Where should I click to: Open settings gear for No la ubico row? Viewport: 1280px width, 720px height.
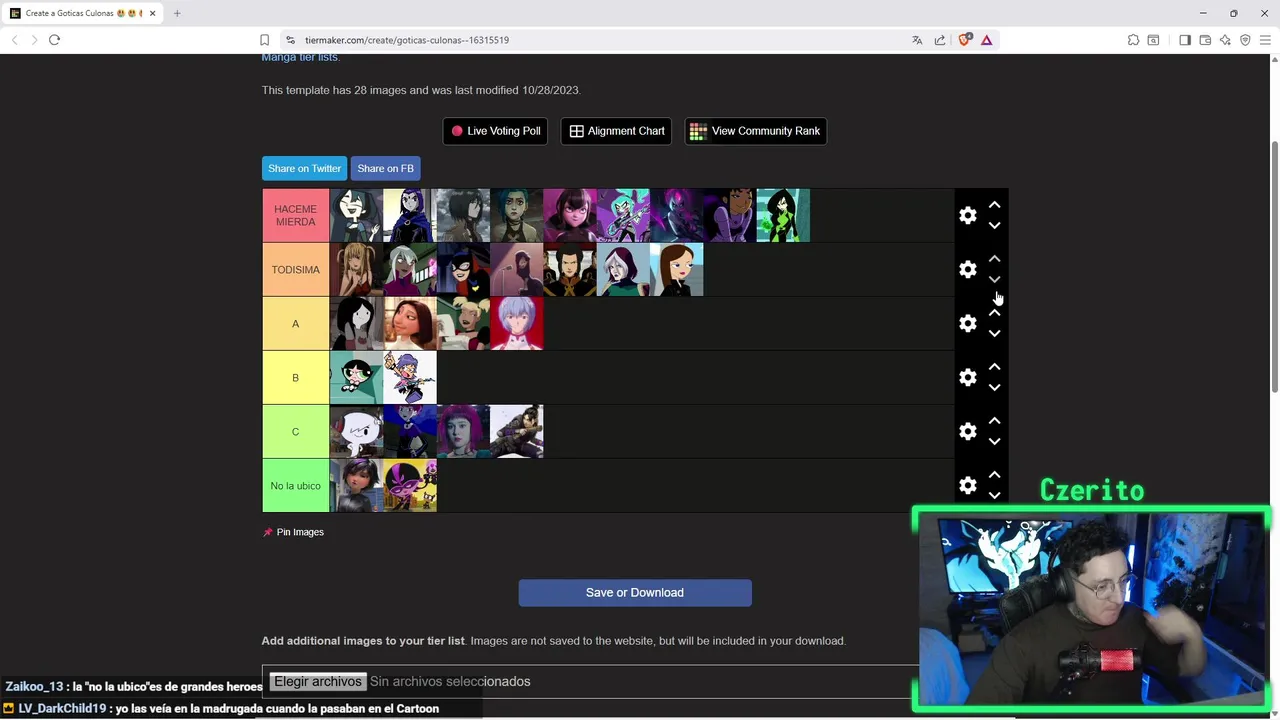967,485
